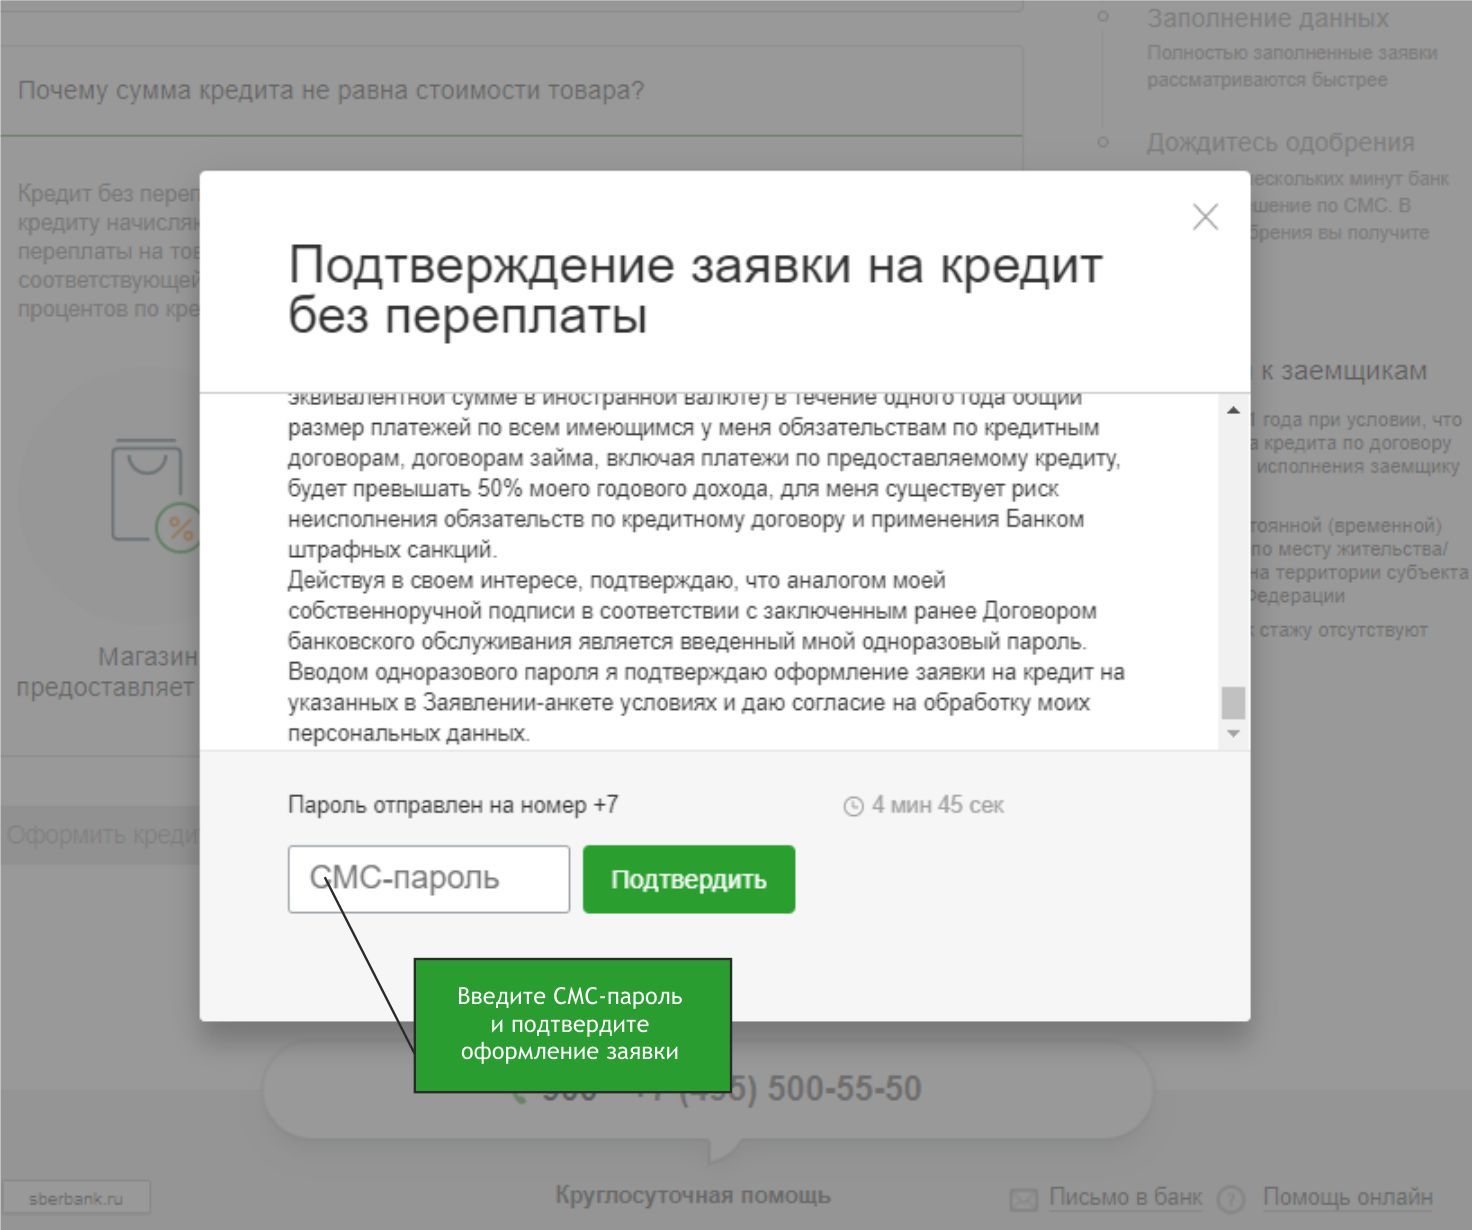The height and width of the screenshot is (1230, 1472).
Task: Click the СМС-пароль input field
Action: tap(429, 879)
